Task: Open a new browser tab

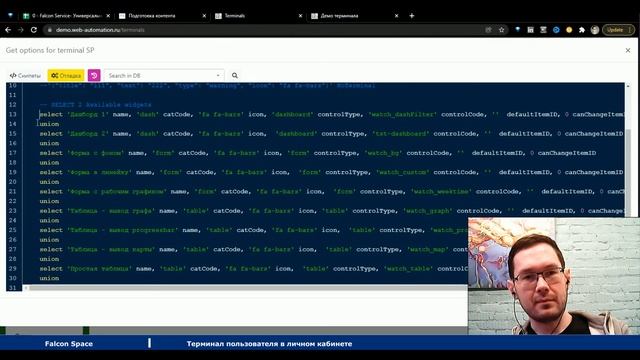Action: pyautogui.click(x=412, y=16)
